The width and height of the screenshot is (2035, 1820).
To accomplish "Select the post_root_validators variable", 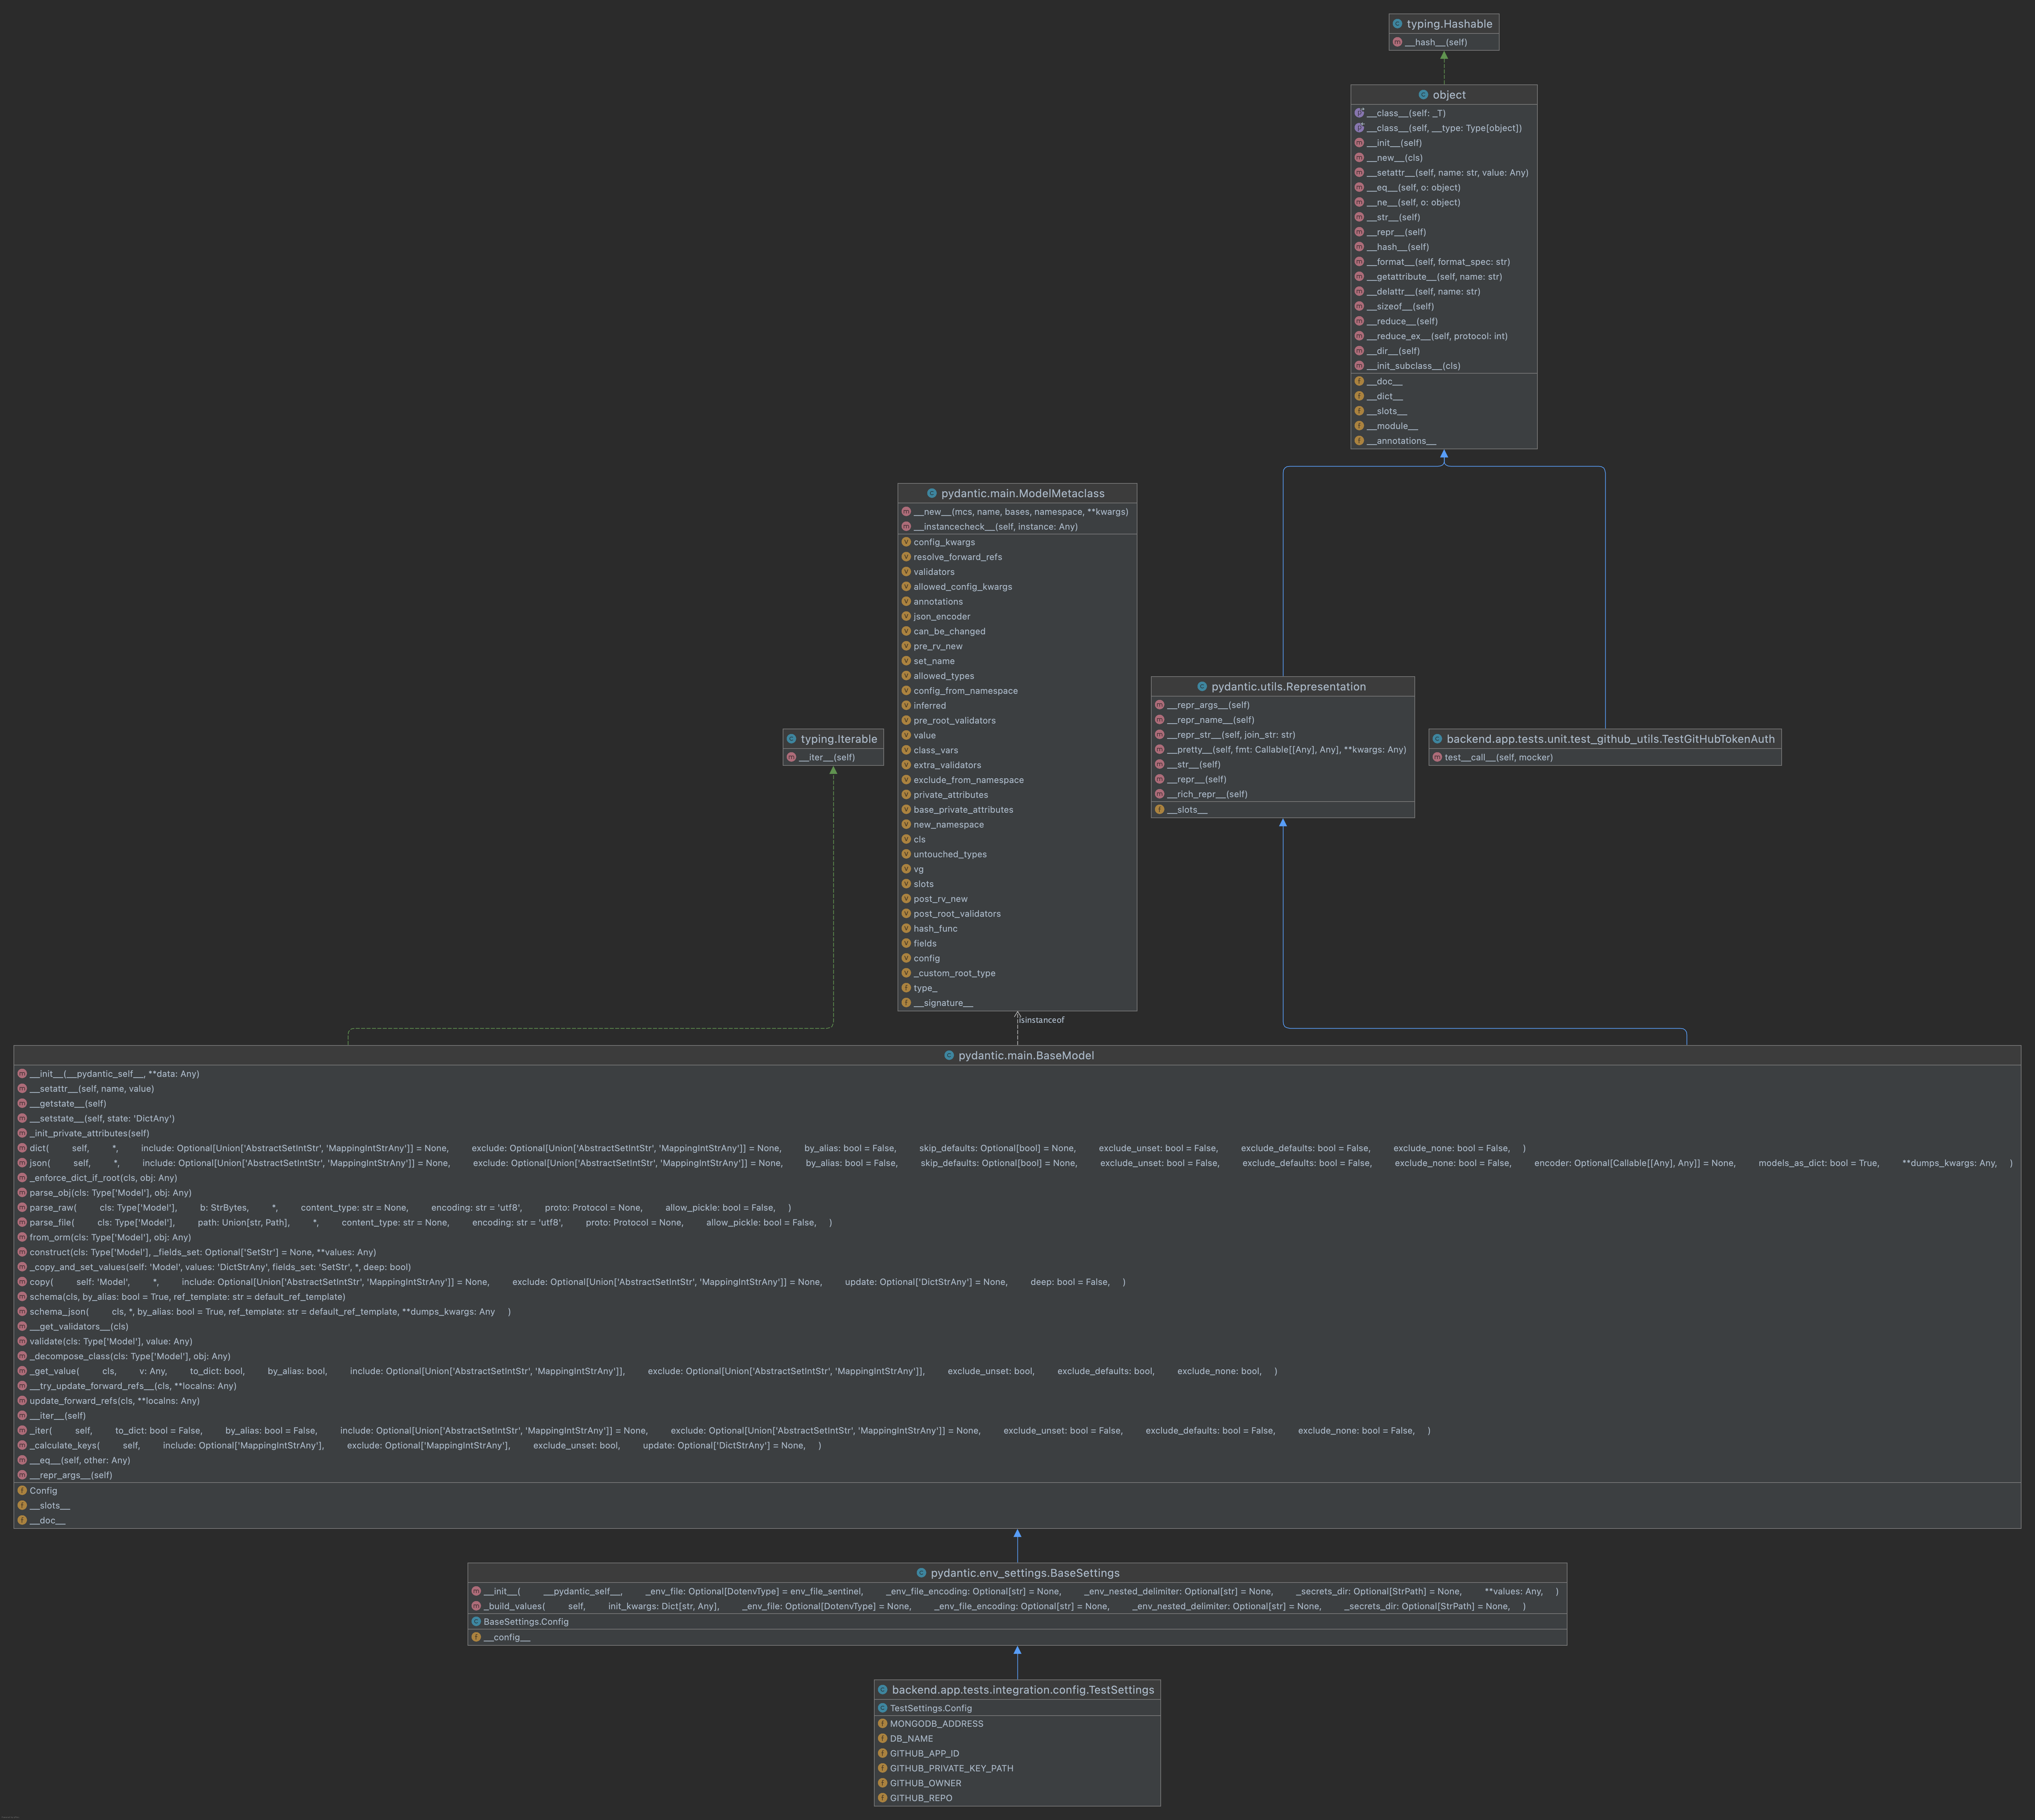I will pos(957,914).
